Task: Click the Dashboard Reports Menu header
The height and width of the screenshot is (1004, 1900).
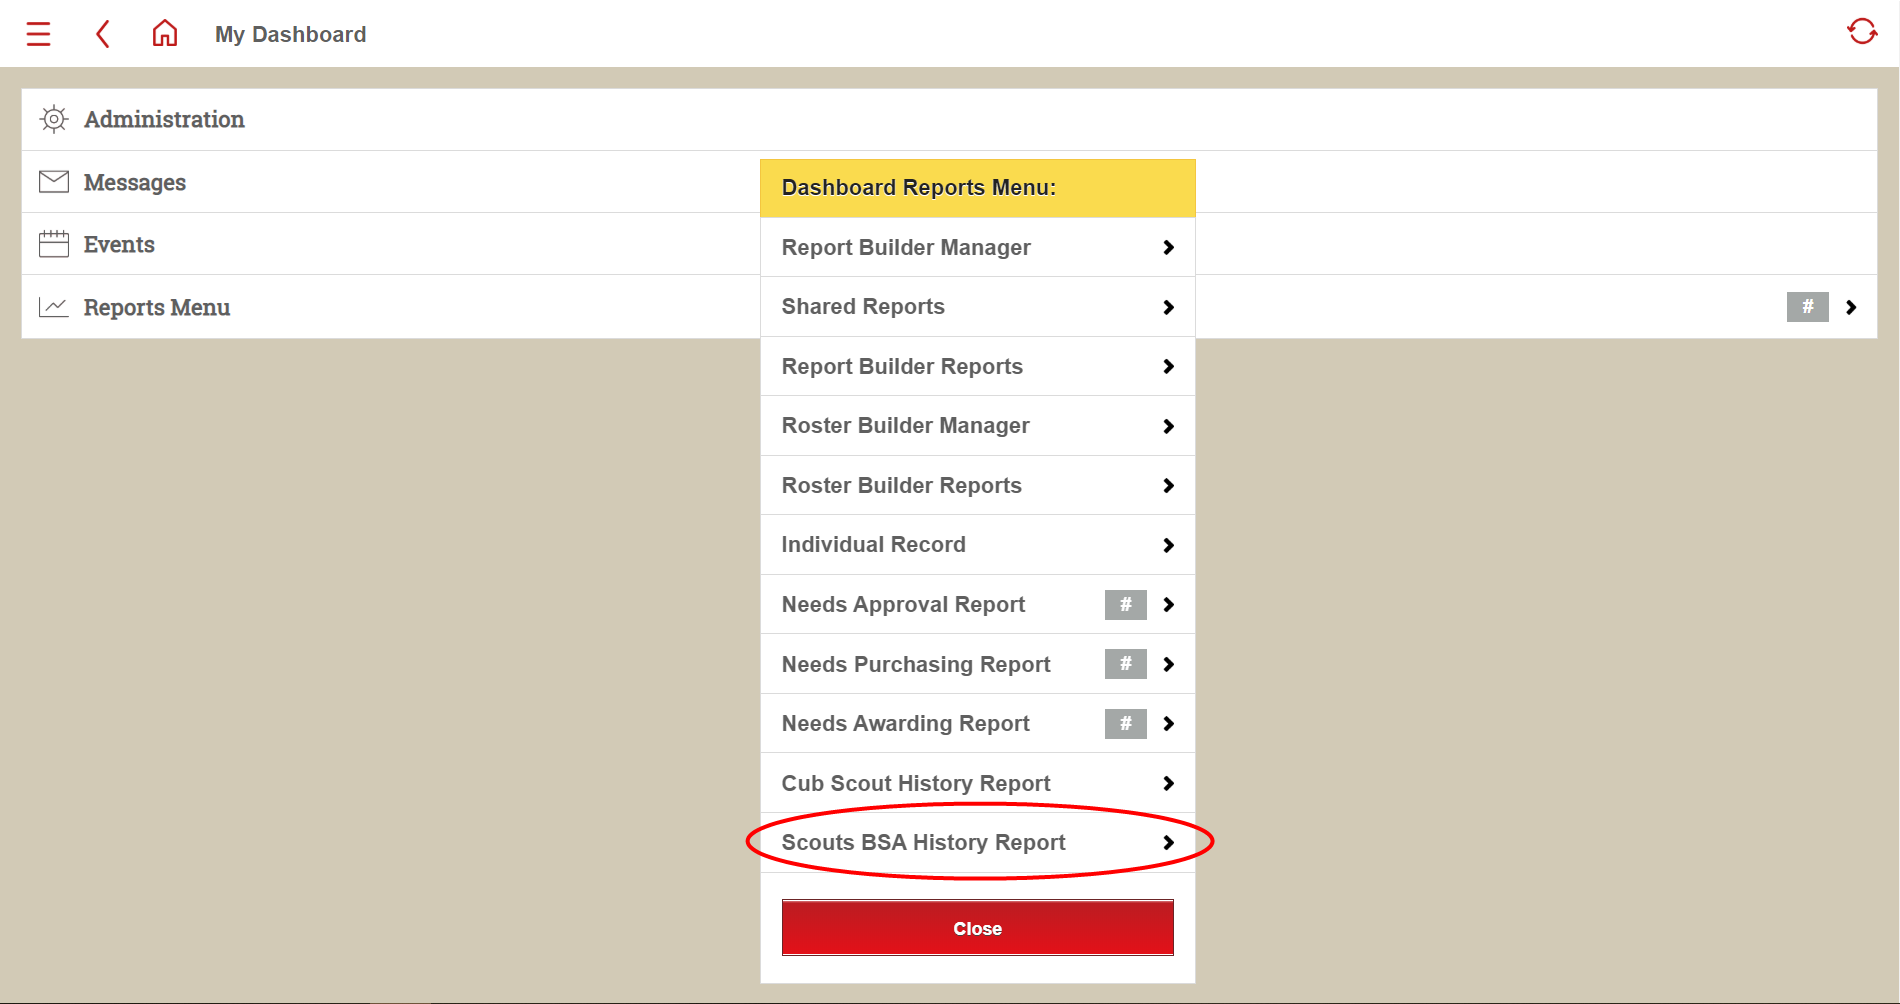Action: [x=978, y=188]
